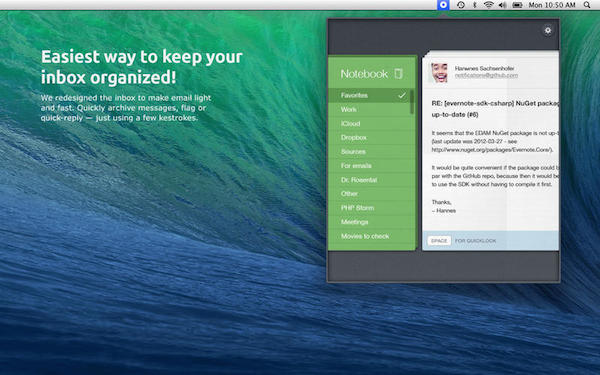Click the email subject RE: evernote-sdk-csharp
The height and width of the screenshot is (375, 600).
click(x=495, y=109)
